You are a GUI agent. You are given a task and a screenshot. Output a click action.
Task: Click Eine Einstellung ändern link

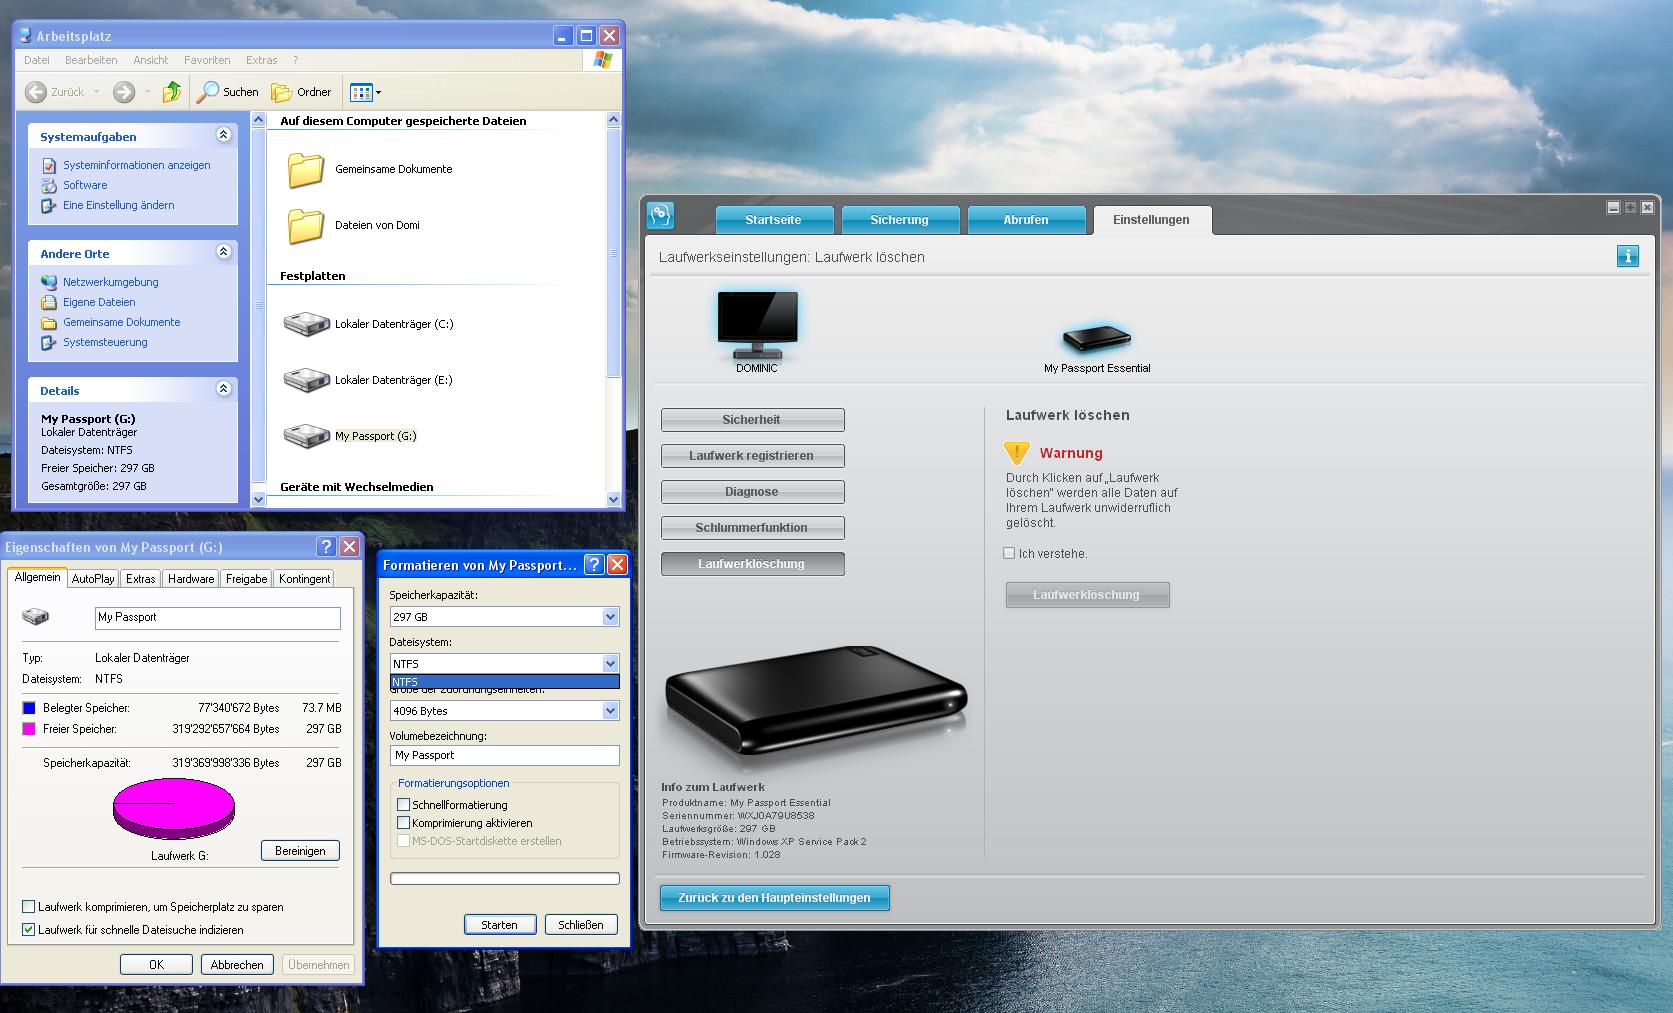point(118,205)
